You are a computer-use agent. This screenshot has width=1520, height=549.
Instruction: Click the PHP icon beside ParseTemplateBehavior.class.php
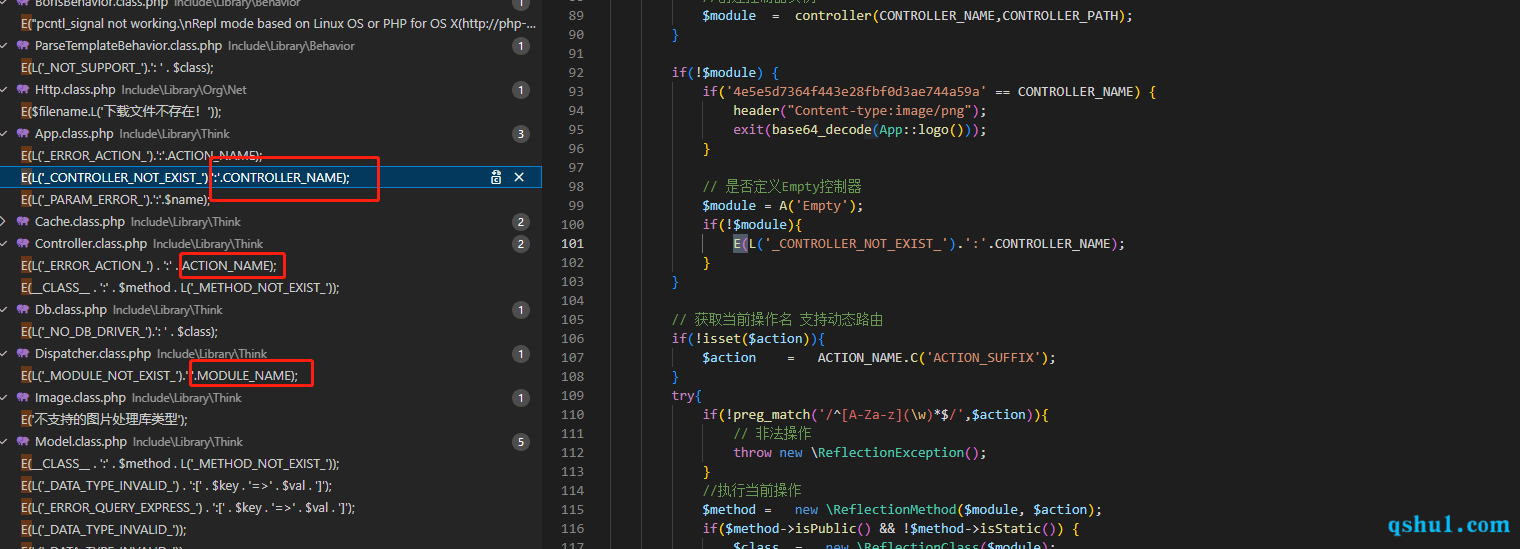click(x=22, y=46)
